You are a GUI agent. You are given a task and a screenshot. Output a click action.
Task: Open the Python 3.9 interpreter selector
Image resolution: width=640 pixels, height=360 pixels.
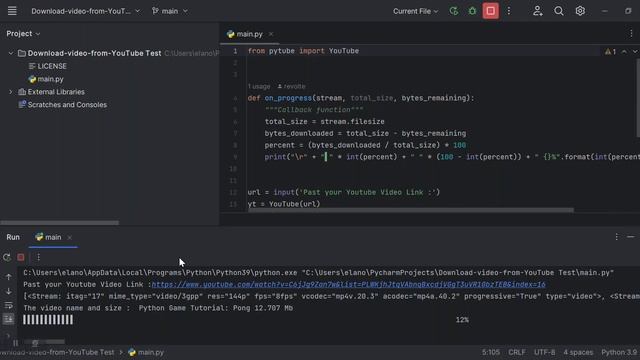click(619, 352)
